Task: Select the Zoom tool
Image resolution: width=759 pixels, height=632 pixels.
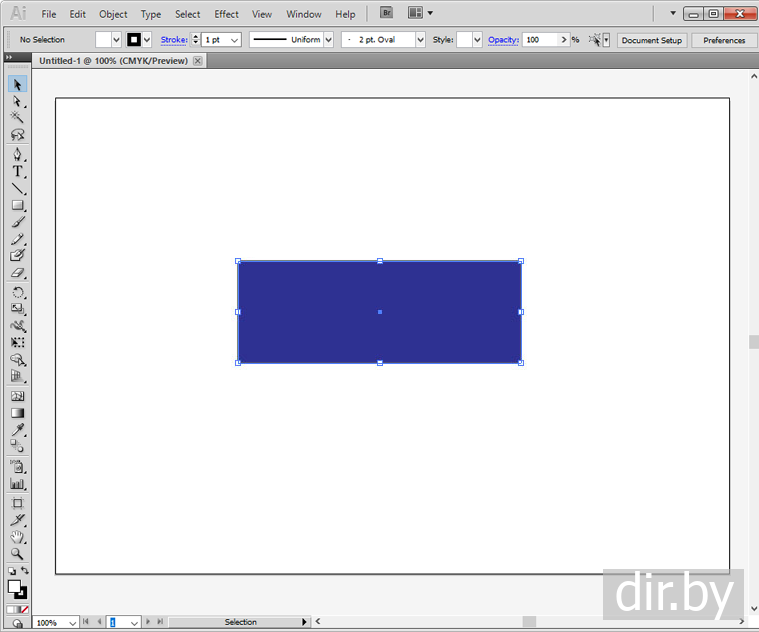Action: pos(17,554)
